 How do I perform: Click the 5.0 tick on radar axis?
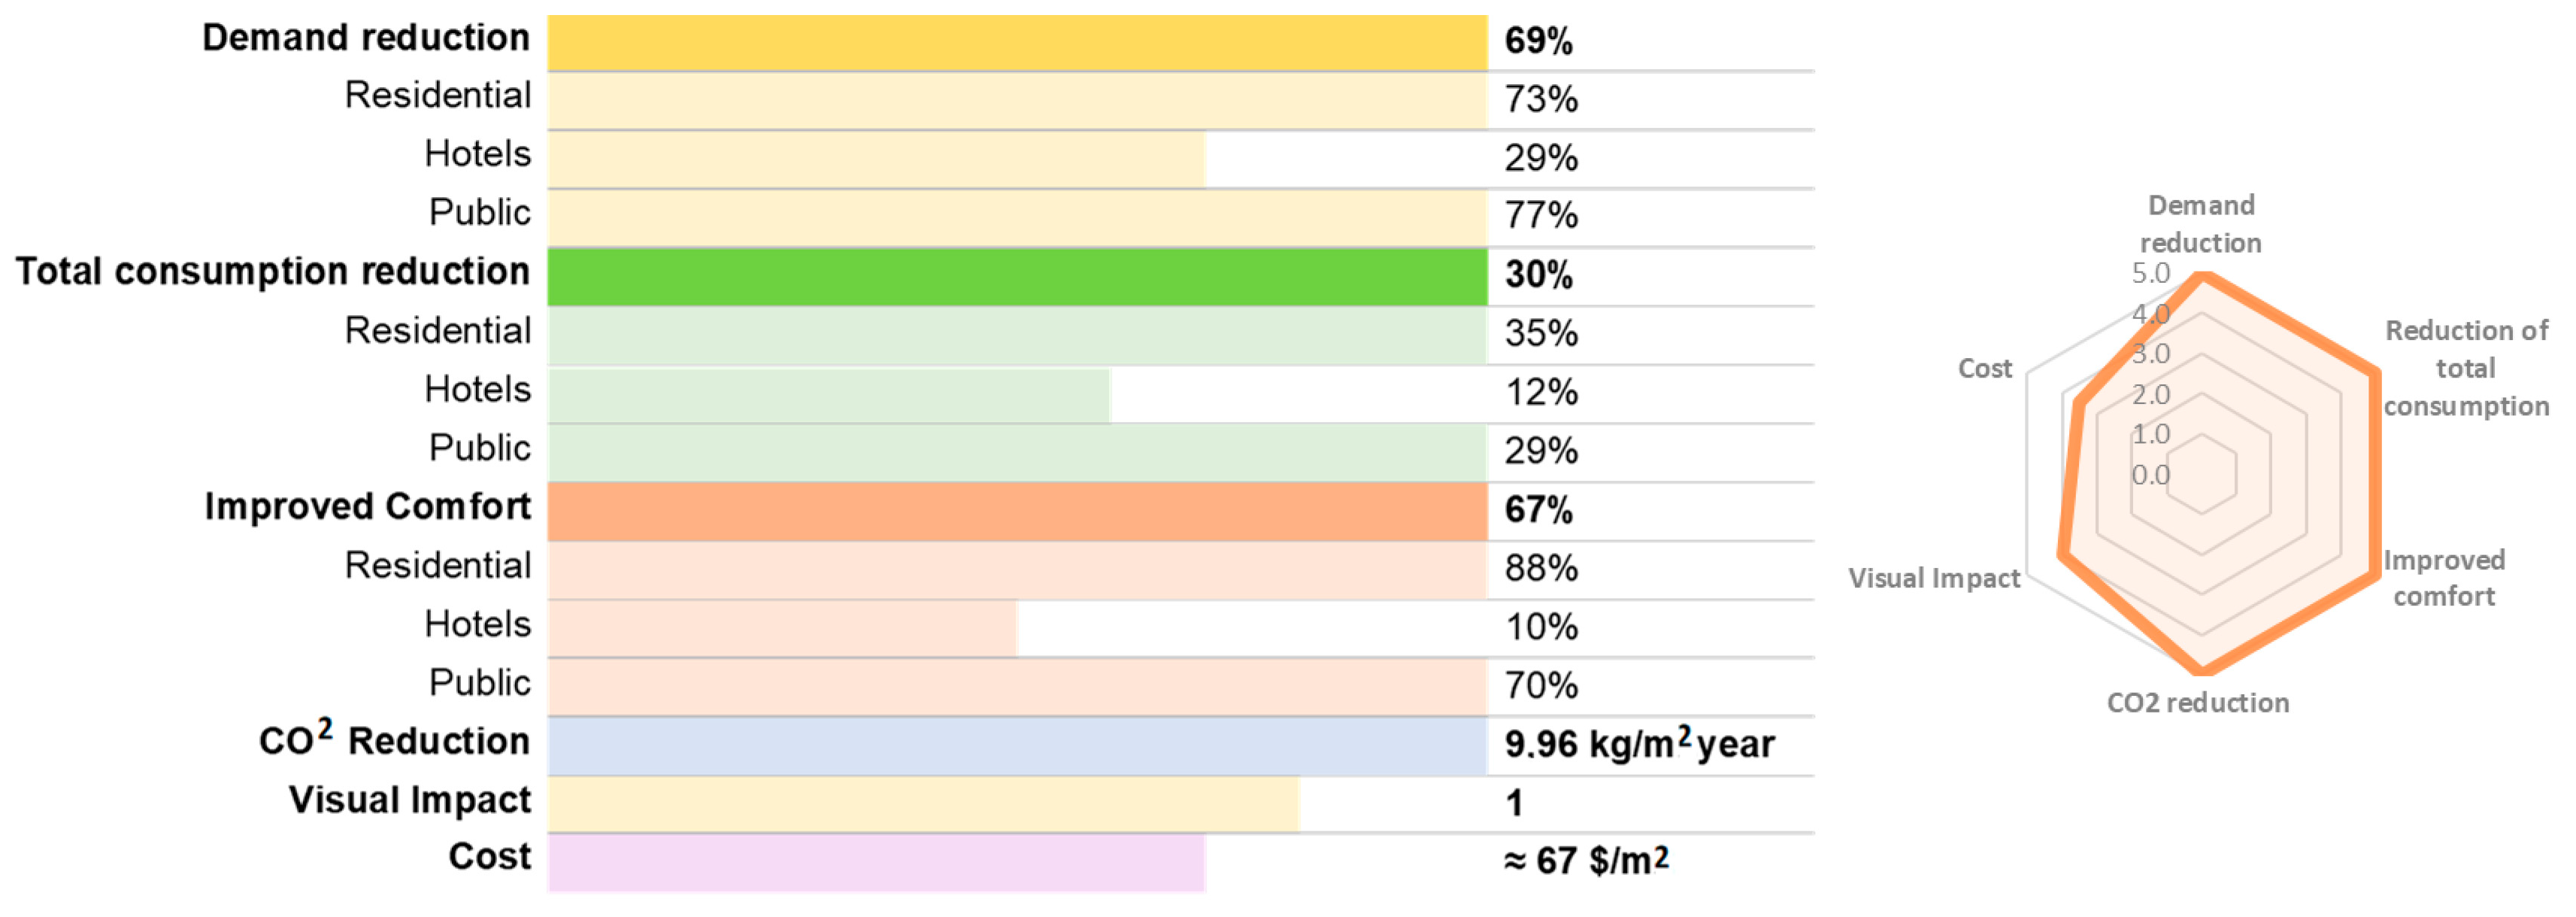[x=2150, y=273]
